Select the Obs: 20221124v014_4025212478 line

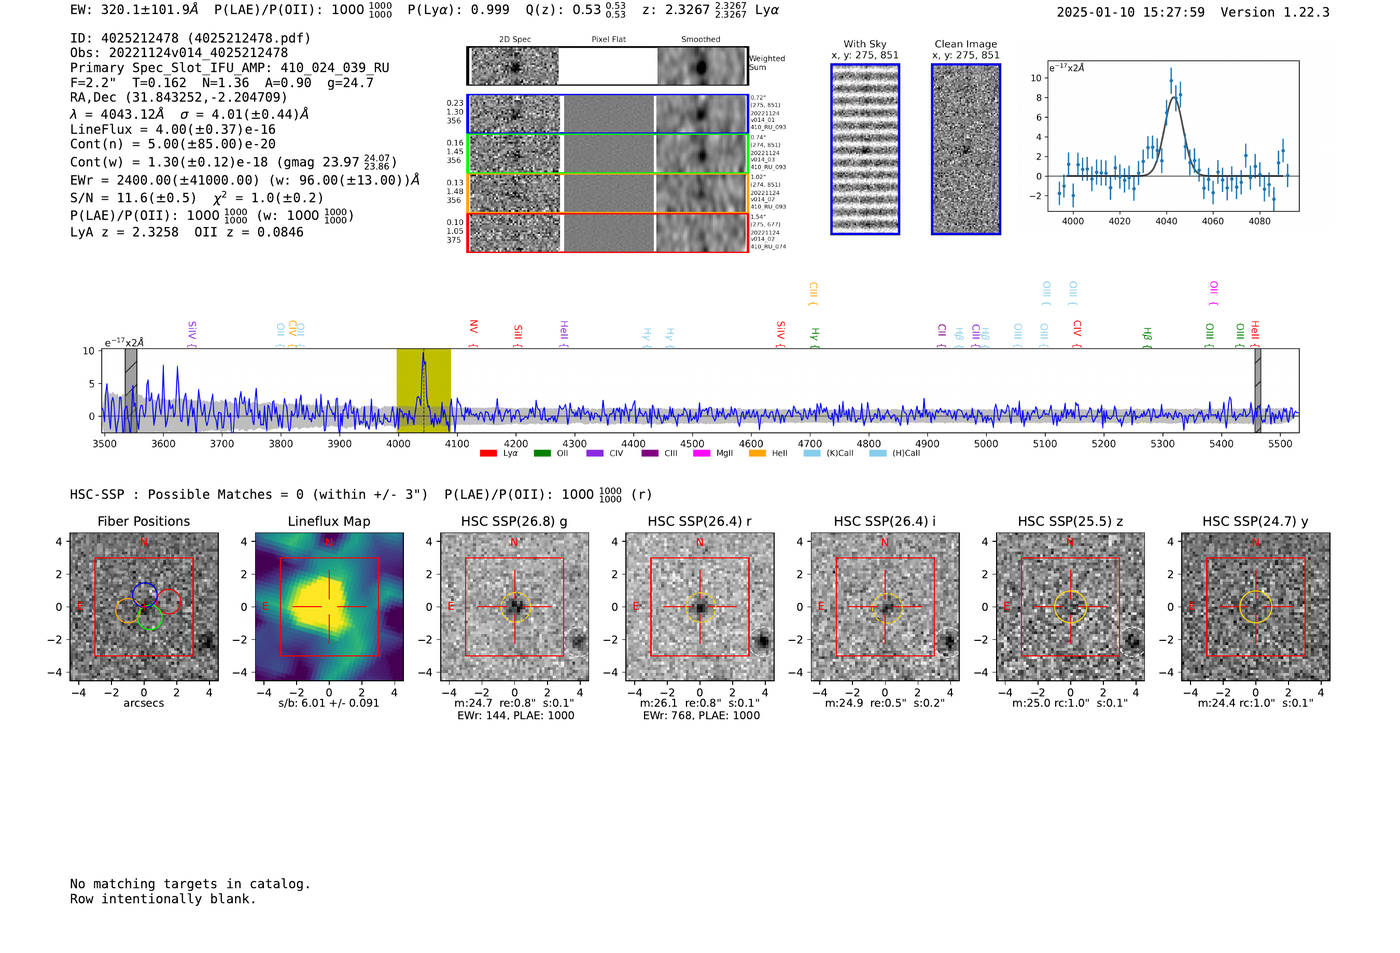click(x=179, y=52)
